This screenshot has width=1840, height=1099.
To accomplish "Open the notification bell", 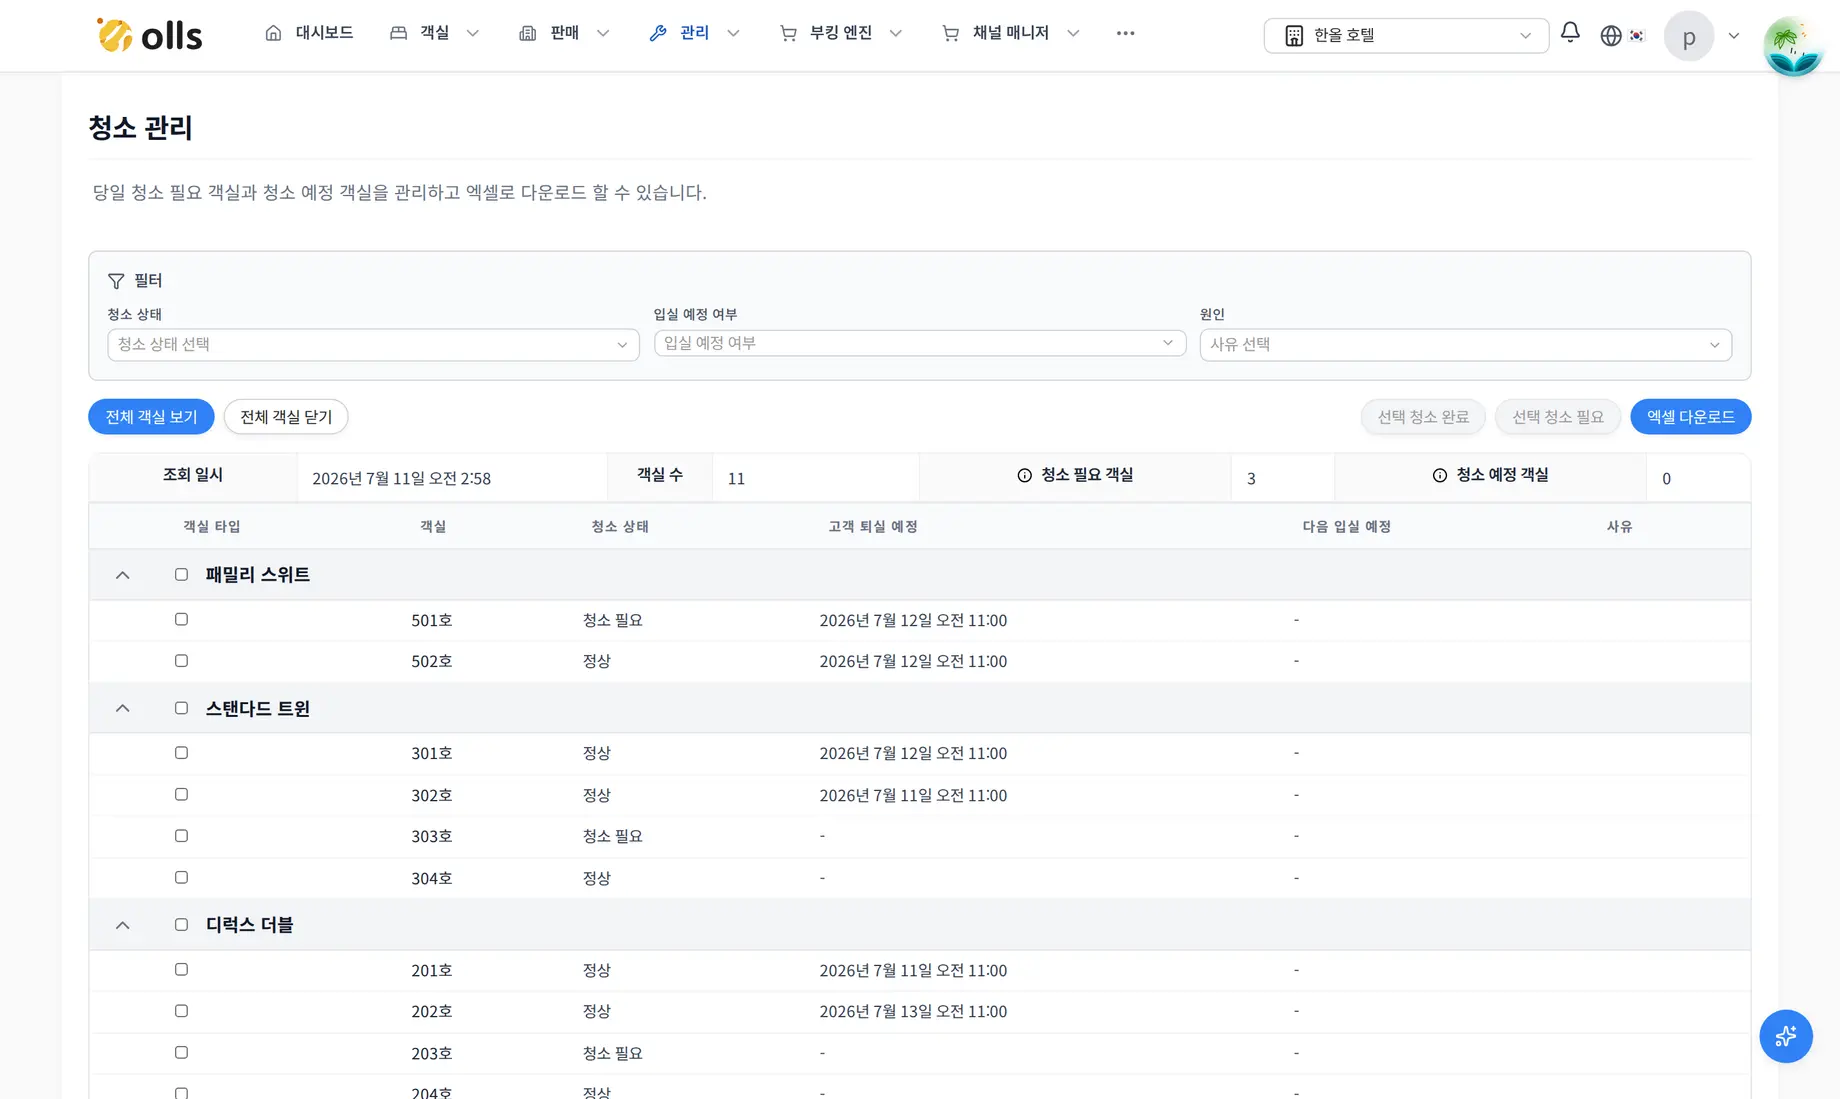I will [1570, 33].
